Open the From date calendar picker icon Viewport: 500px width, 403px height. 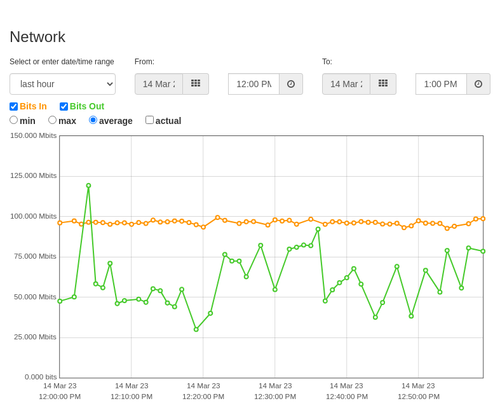196,84
